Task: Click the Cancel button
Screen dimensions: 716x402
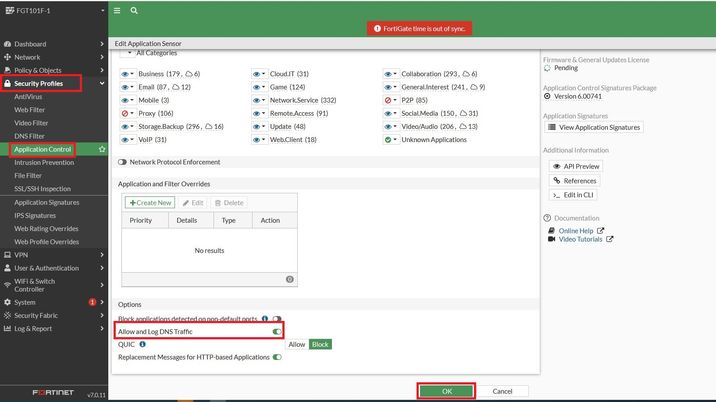Action: 502,391
